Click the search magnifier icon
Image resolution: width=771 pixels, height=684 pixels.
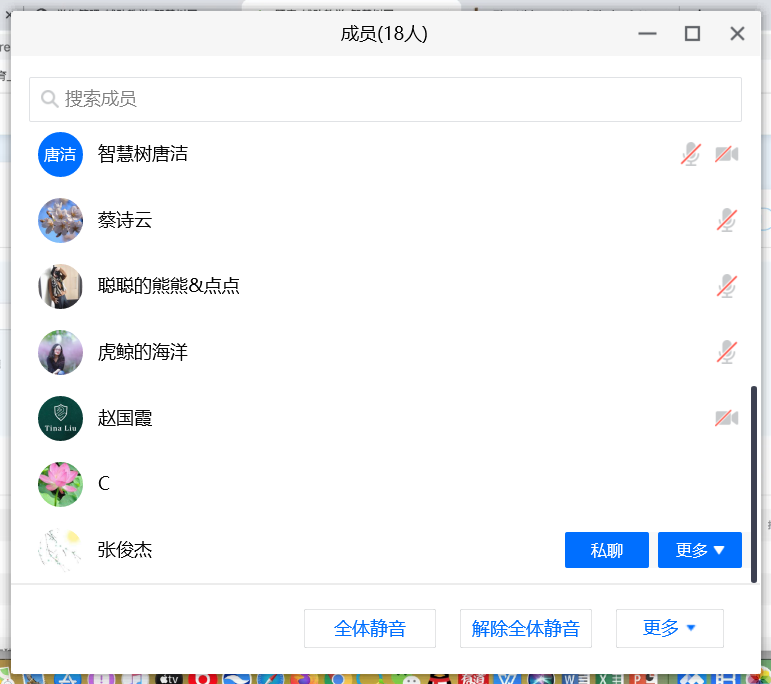coord(49,99)
